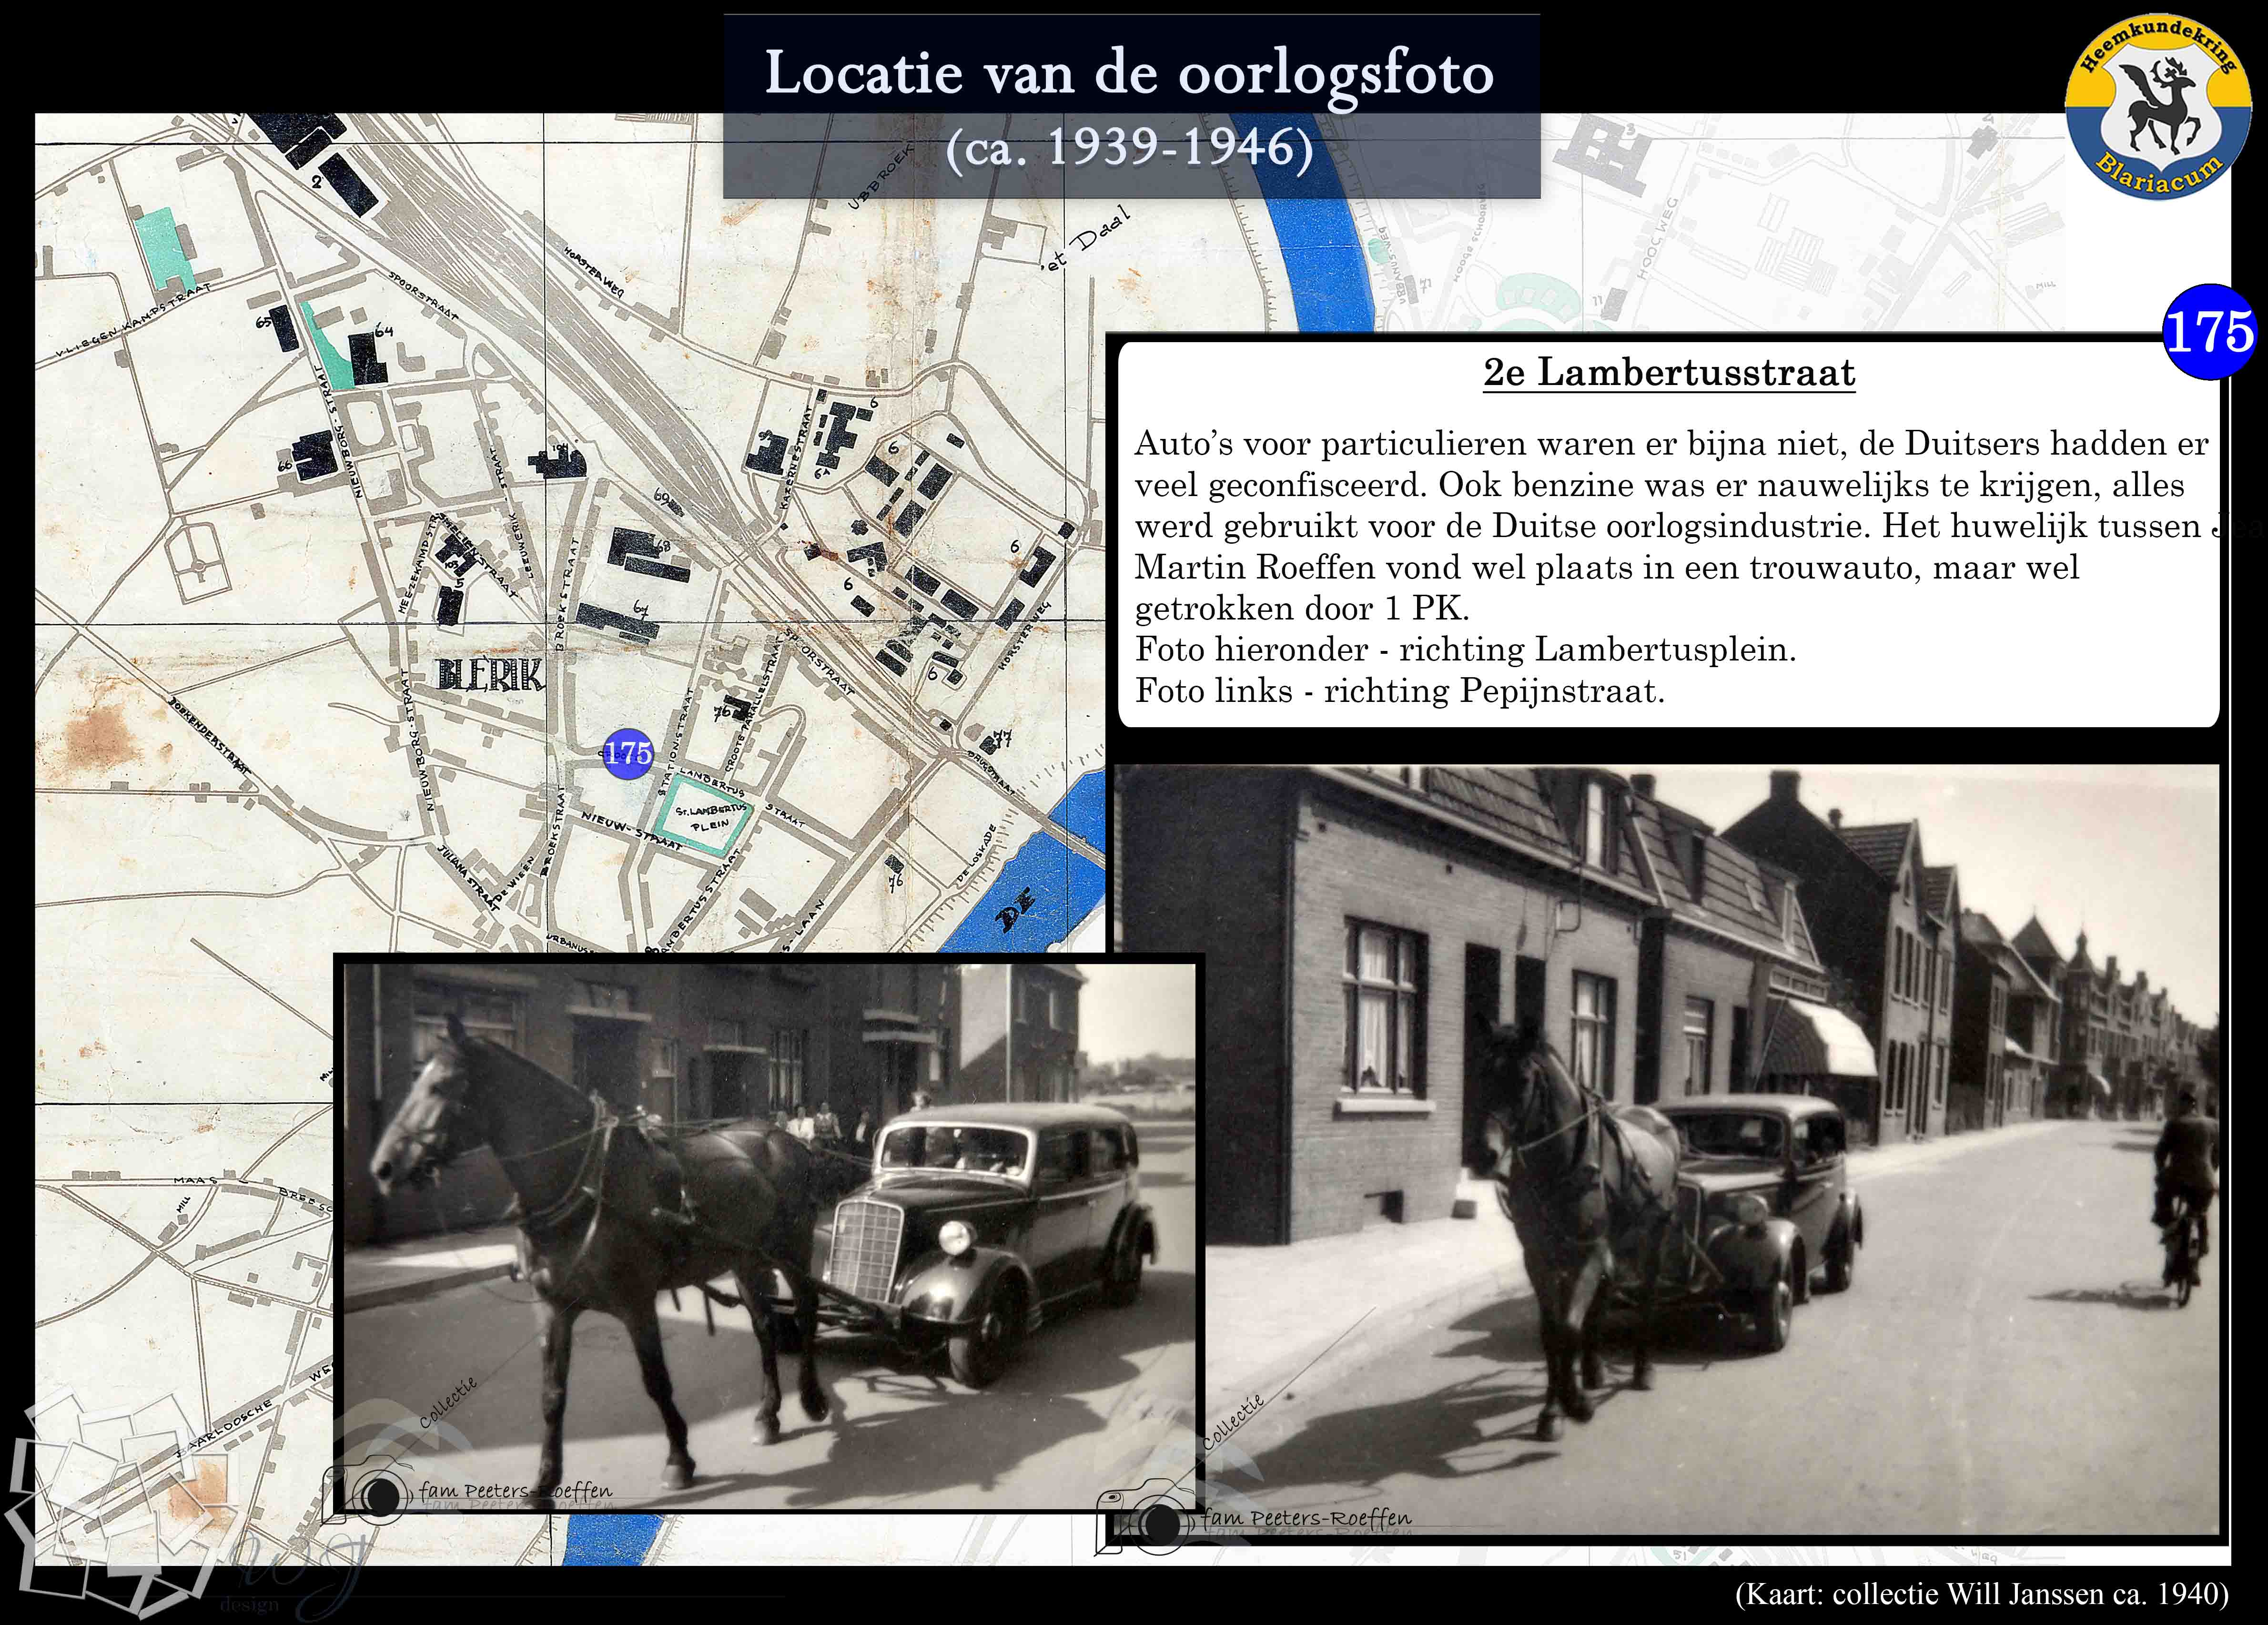Click the Heemkundekring Blariacum deer logo

2159,108
